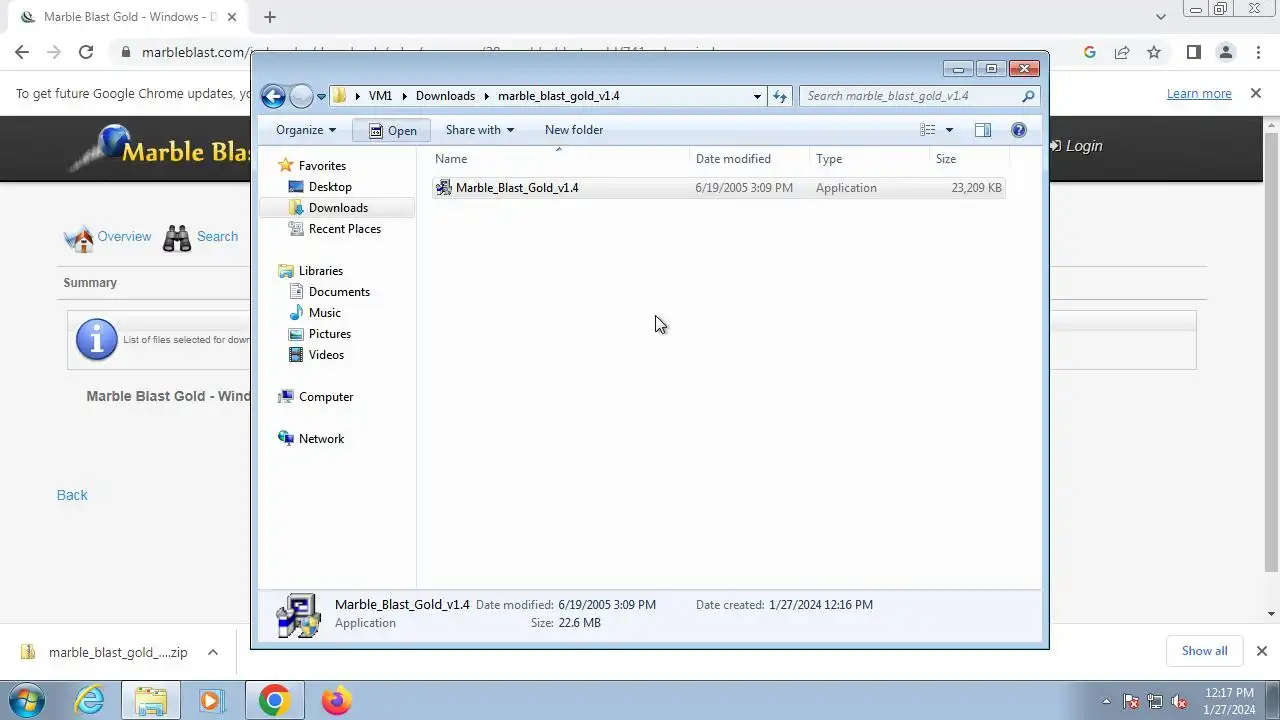Go back using Explorer's back arrow
Viewport: 1280px width, 720px height.
(x=273, y=96)
